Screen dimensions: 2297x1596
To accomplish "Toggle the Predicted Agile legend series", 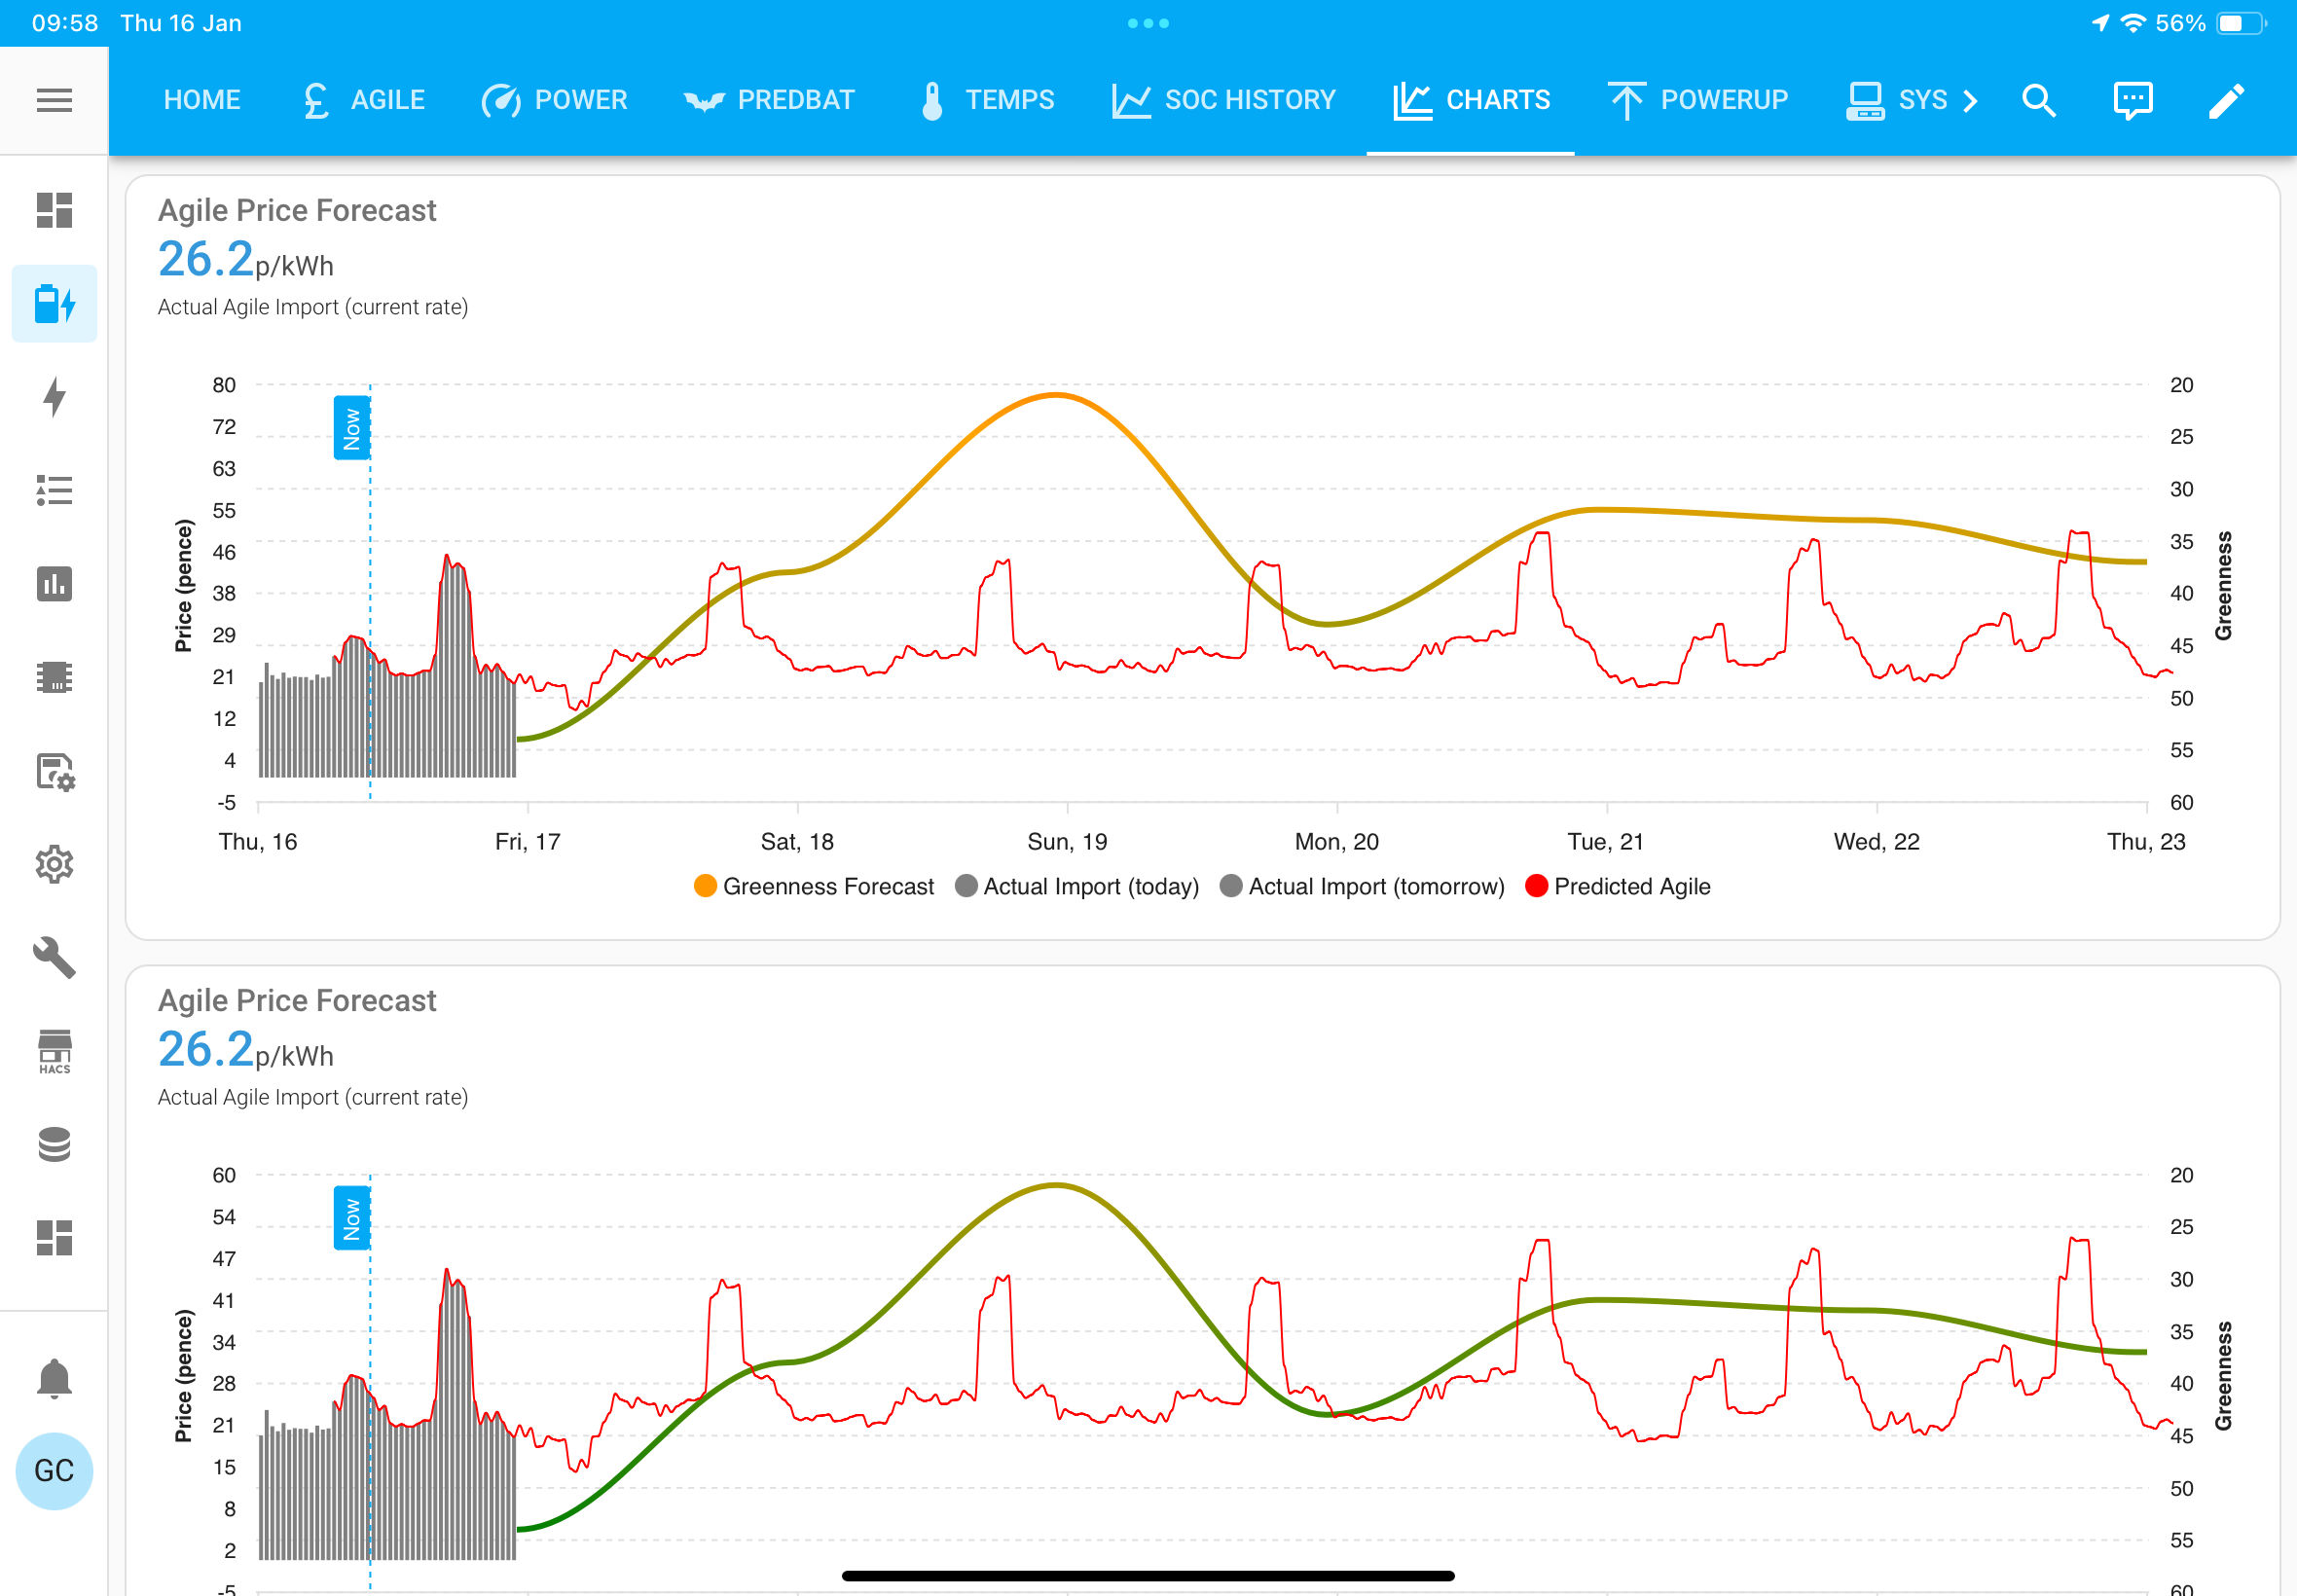I will [1618, 886].
